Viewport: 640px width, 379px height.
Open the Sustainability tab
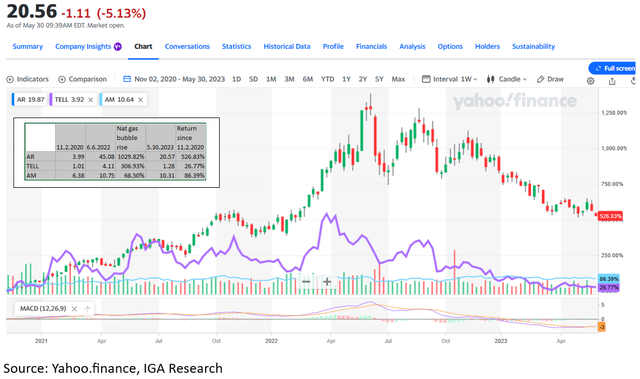point(533,47)
